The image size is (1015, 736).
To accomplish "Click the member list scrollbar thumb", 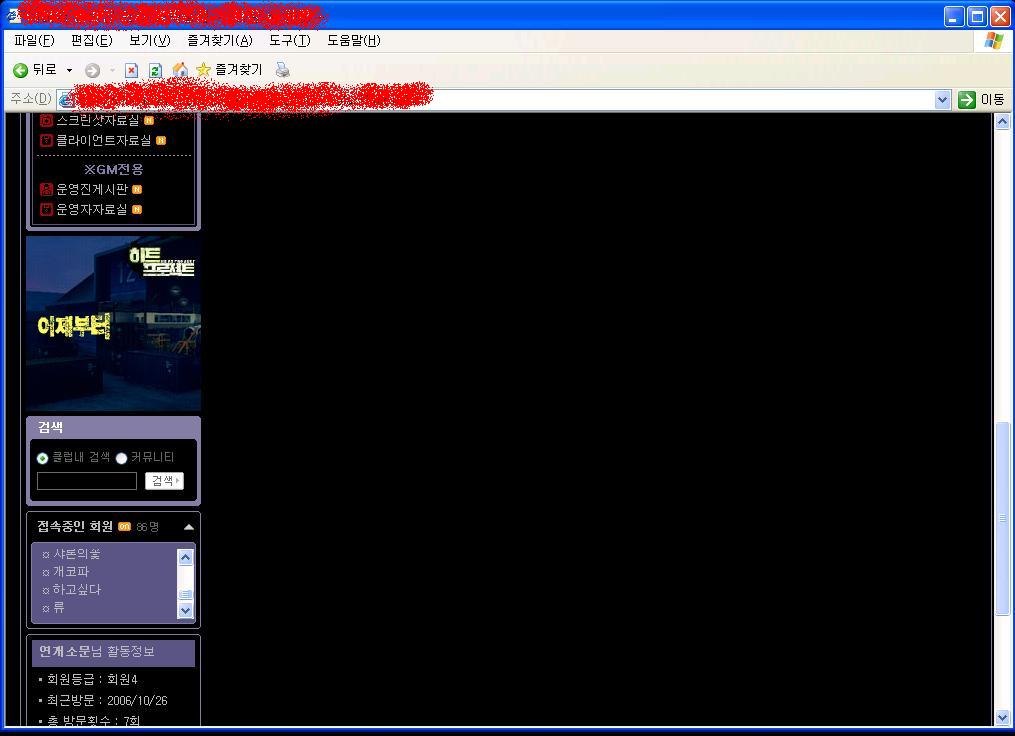I will tap(185, 594).
